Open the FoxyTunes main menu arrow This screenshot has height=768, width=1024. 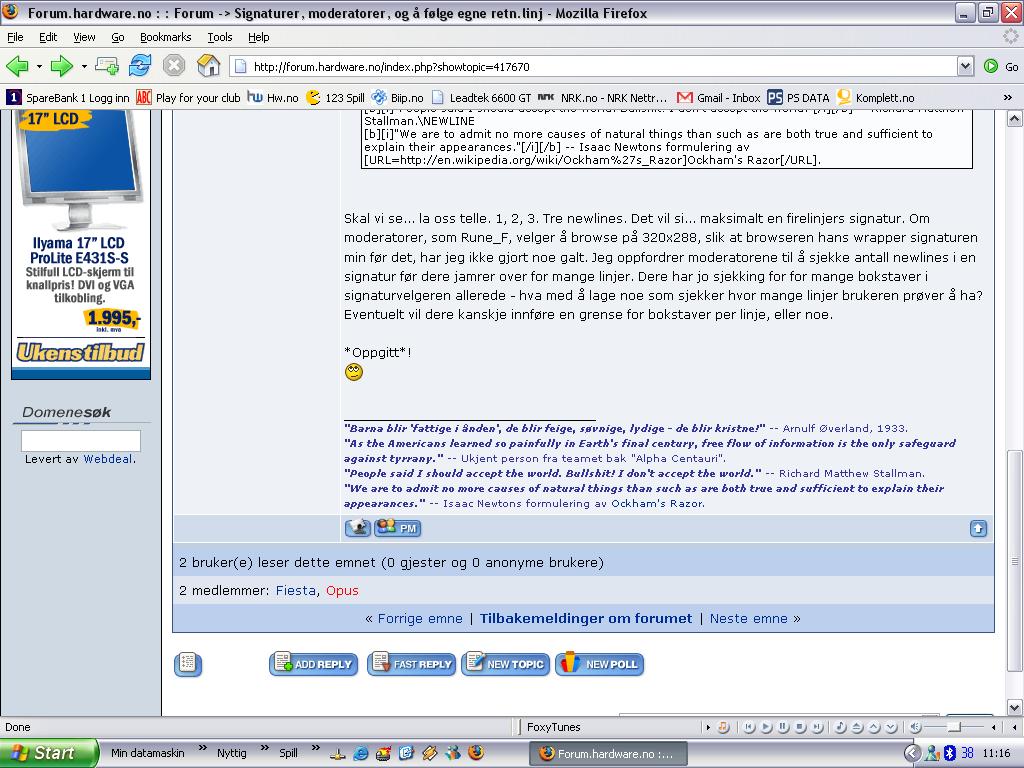pyautogui.click(x=708, y=727)
